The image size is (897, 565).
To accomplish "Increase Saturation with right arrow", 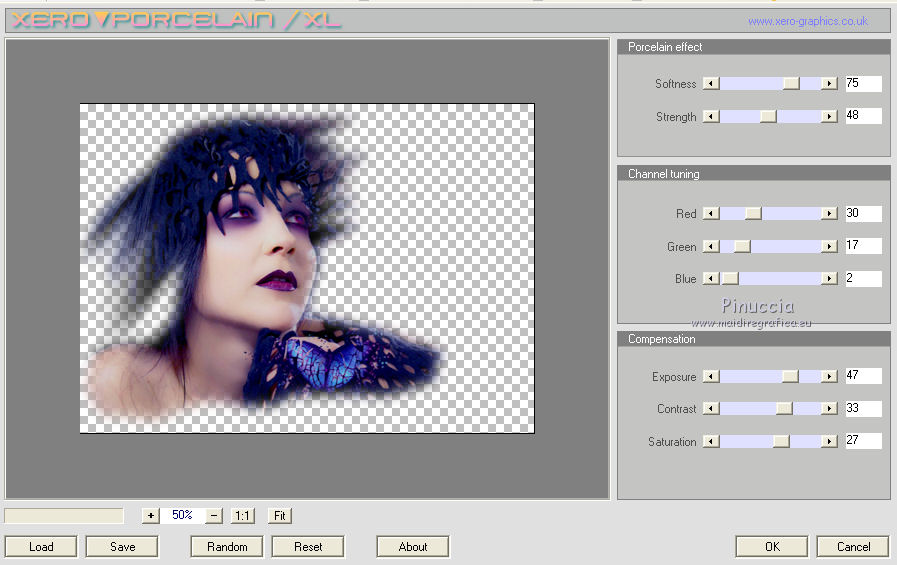I will point(829,441).
